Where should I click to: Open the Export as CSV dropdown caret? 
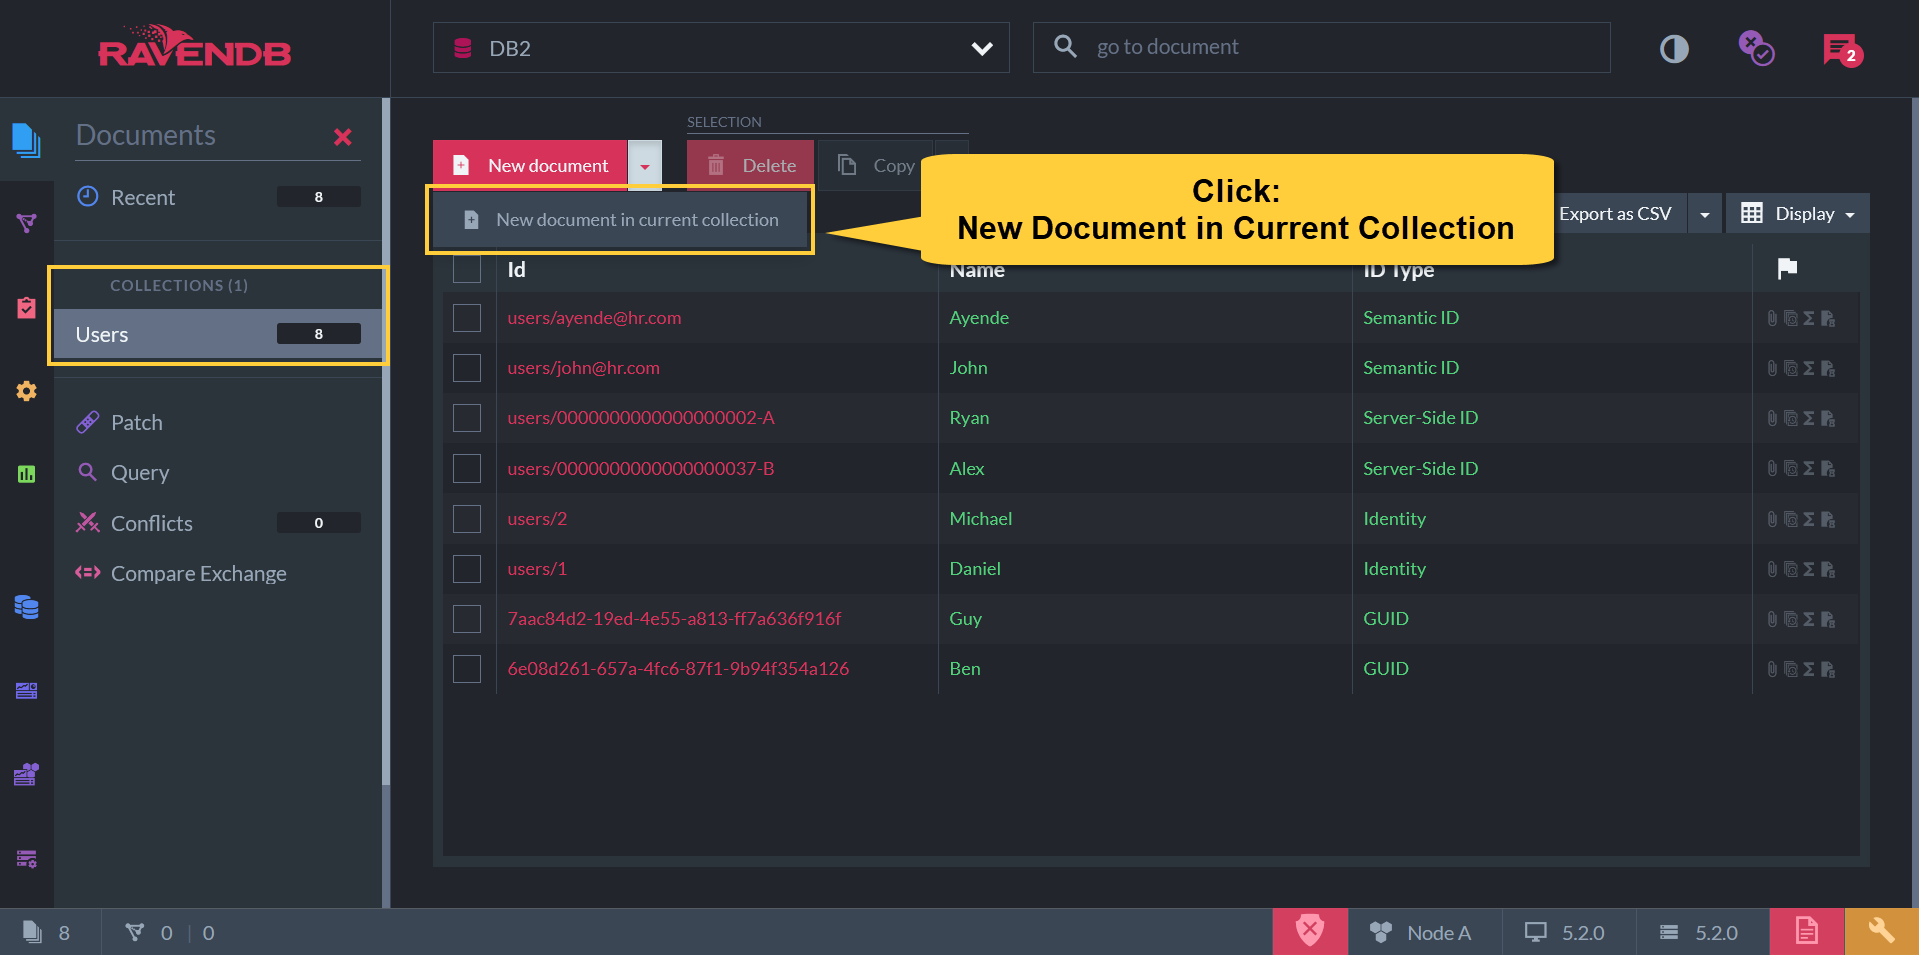(1704, 214)
